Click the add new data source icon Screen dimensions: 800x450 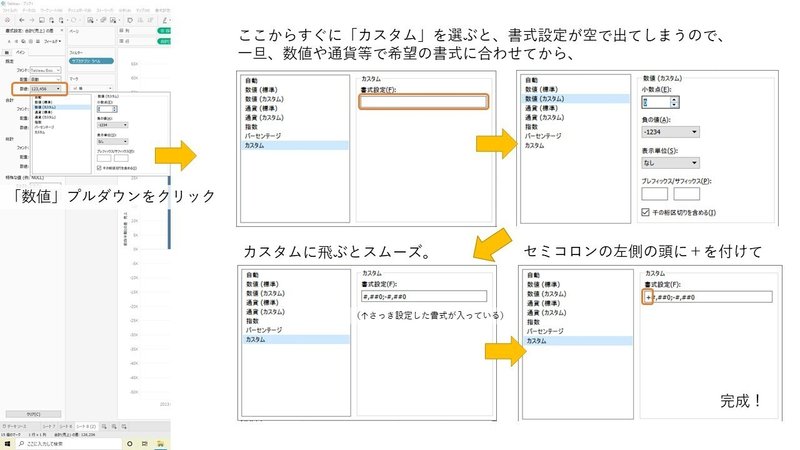click(x=52, y=20)
